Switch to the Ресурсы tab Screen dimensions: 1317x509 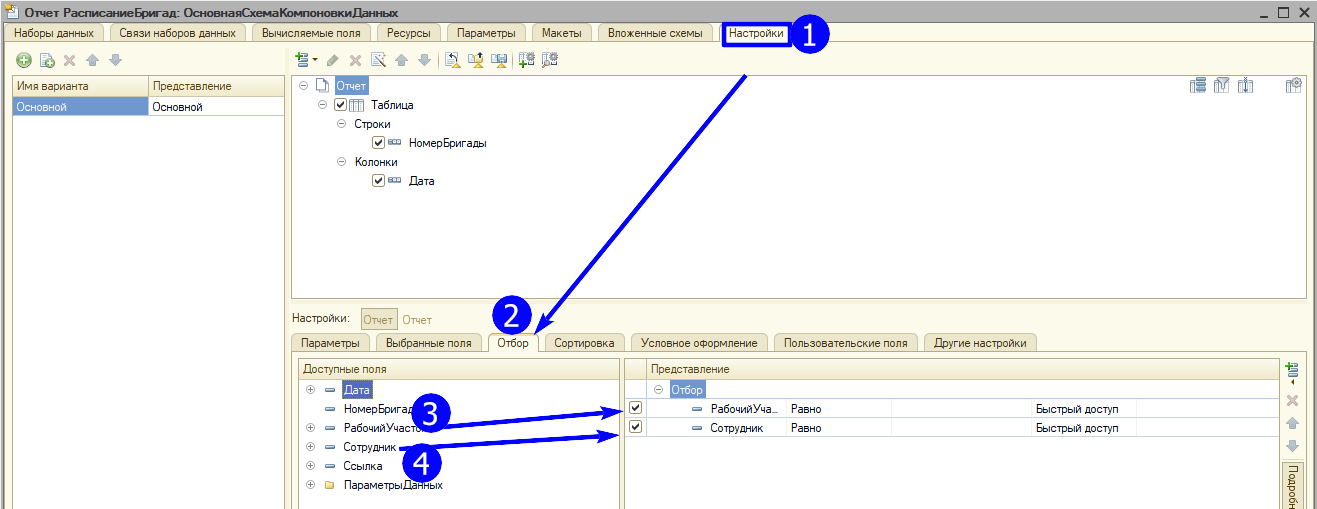(x=403, y=33)
